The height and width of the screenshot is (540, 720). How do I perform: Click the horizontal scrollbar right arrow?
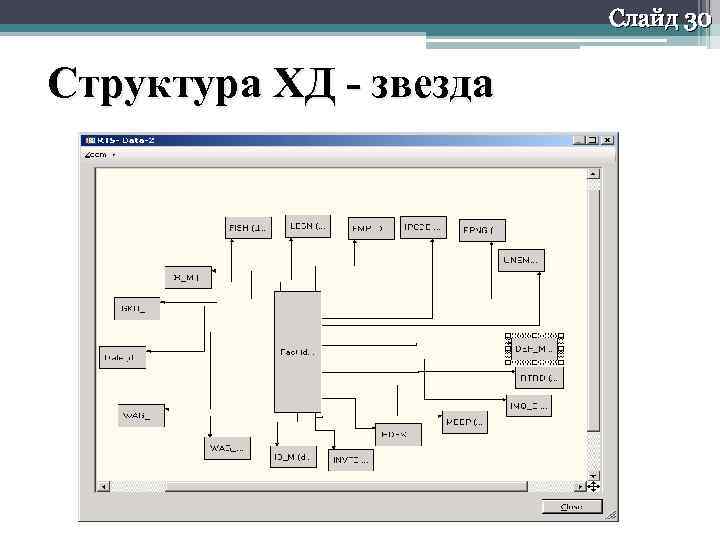point(581,486)
